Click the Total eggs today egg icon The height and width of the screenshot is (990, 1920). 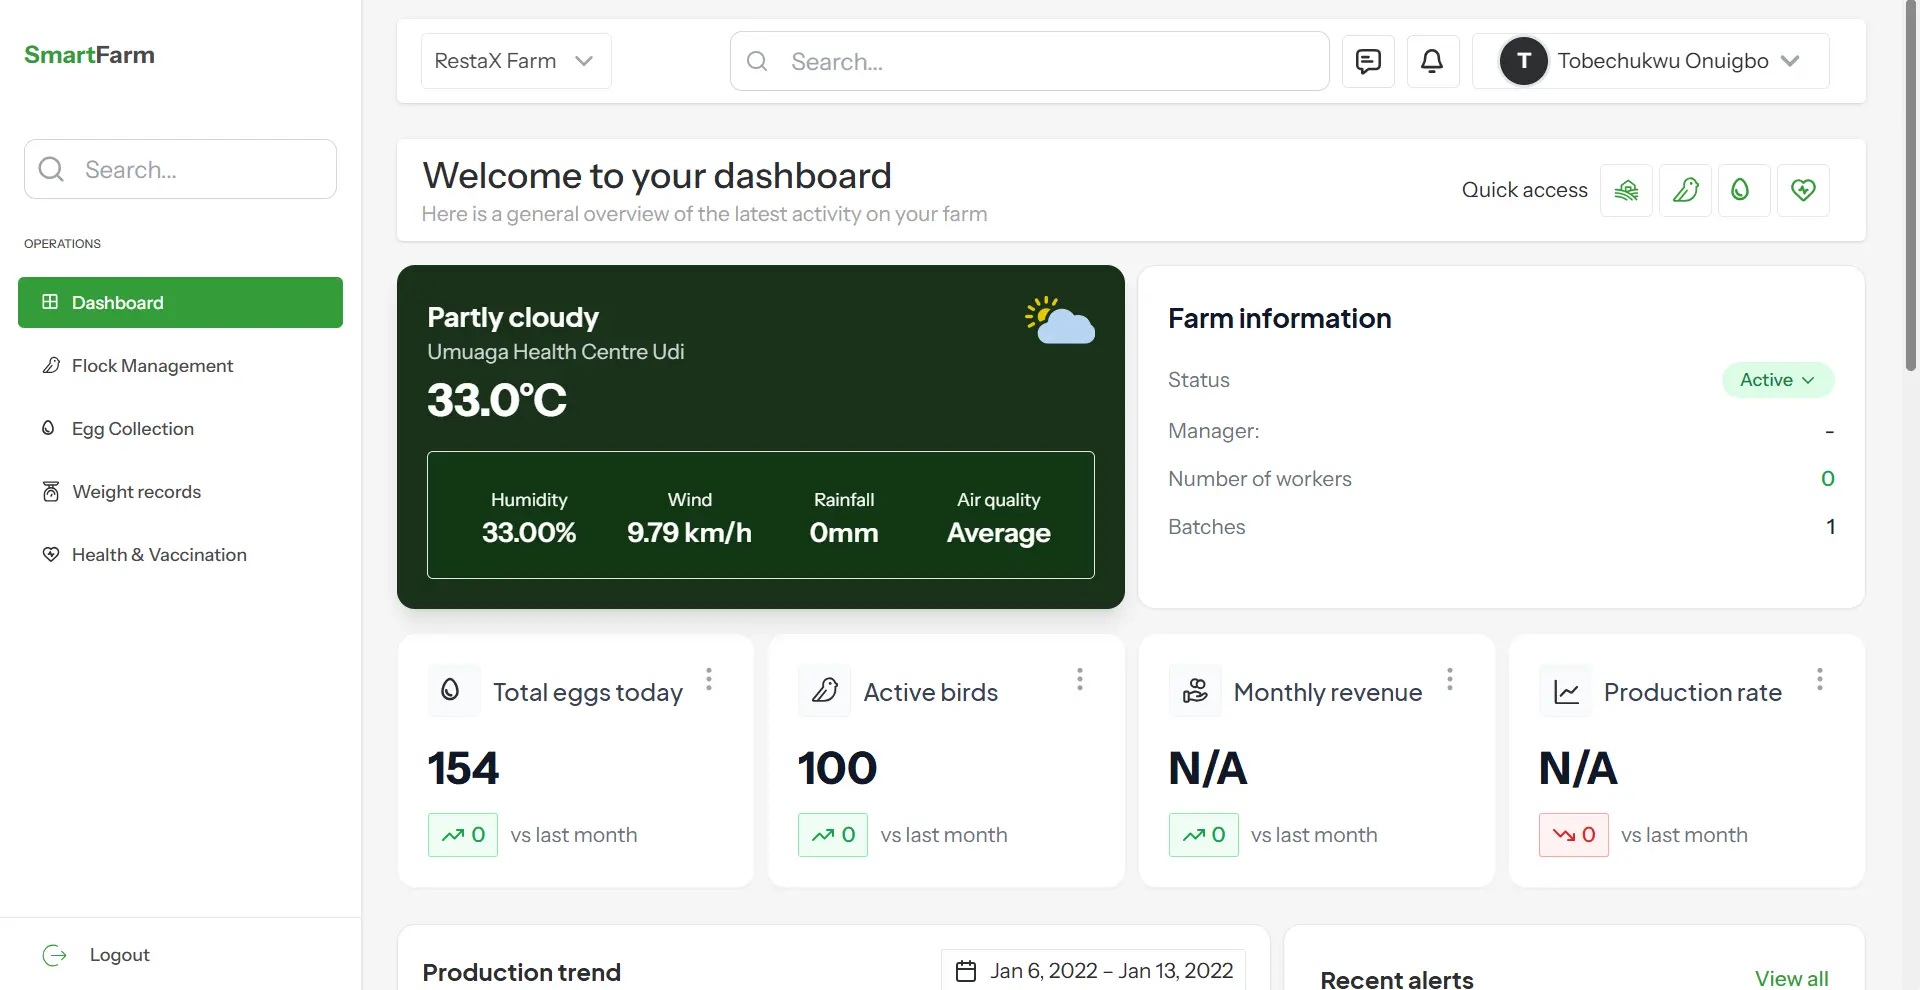[451, 690]
